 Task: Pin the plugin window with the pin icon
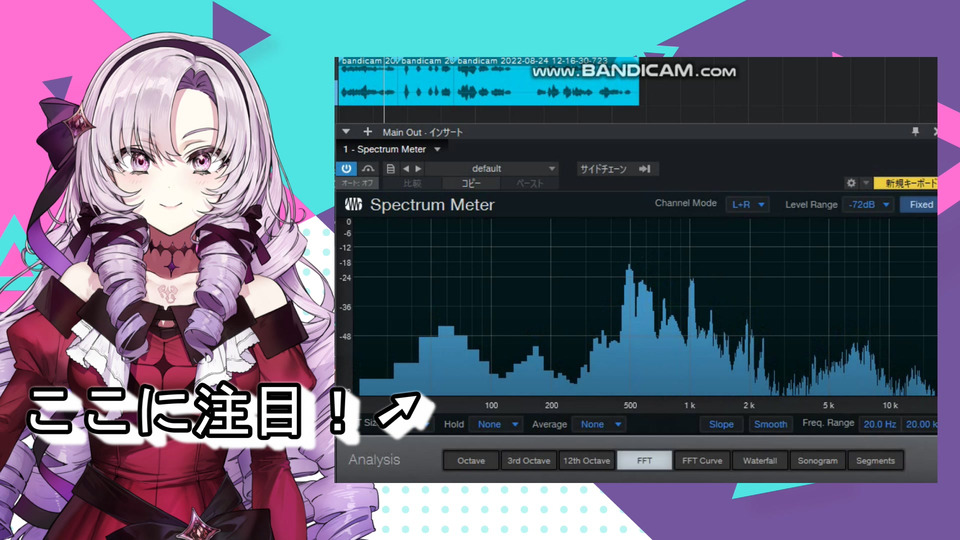pos(915,131)
